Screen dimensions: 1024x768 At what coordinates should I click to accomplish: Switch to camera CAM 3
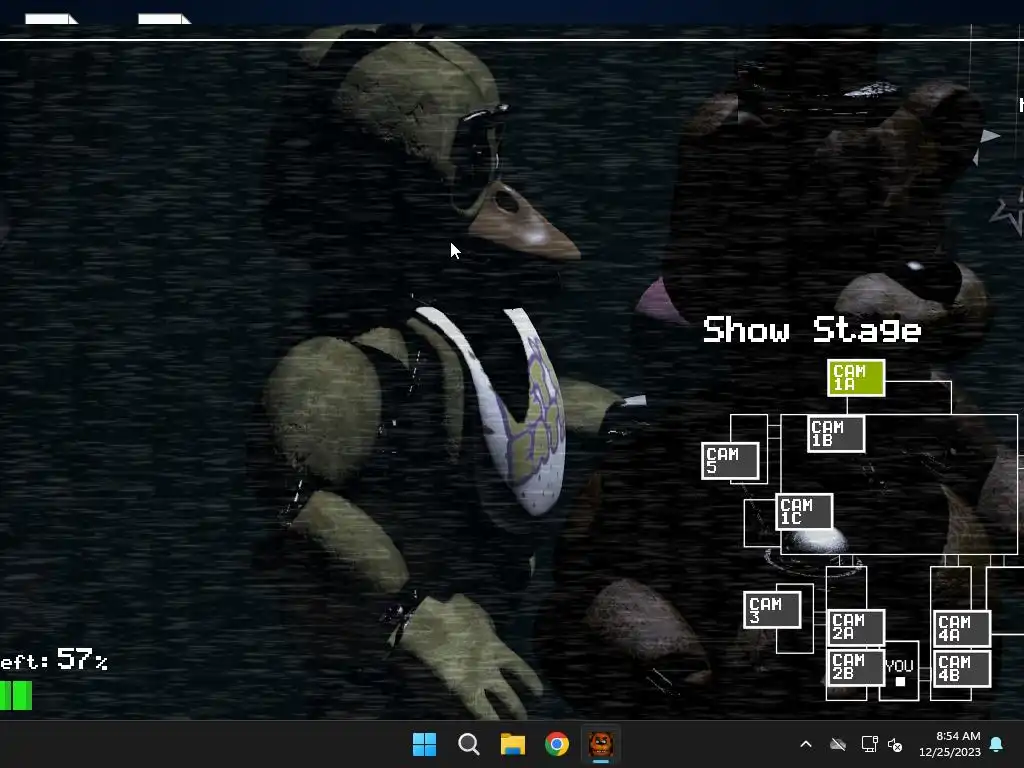(772, 610)
